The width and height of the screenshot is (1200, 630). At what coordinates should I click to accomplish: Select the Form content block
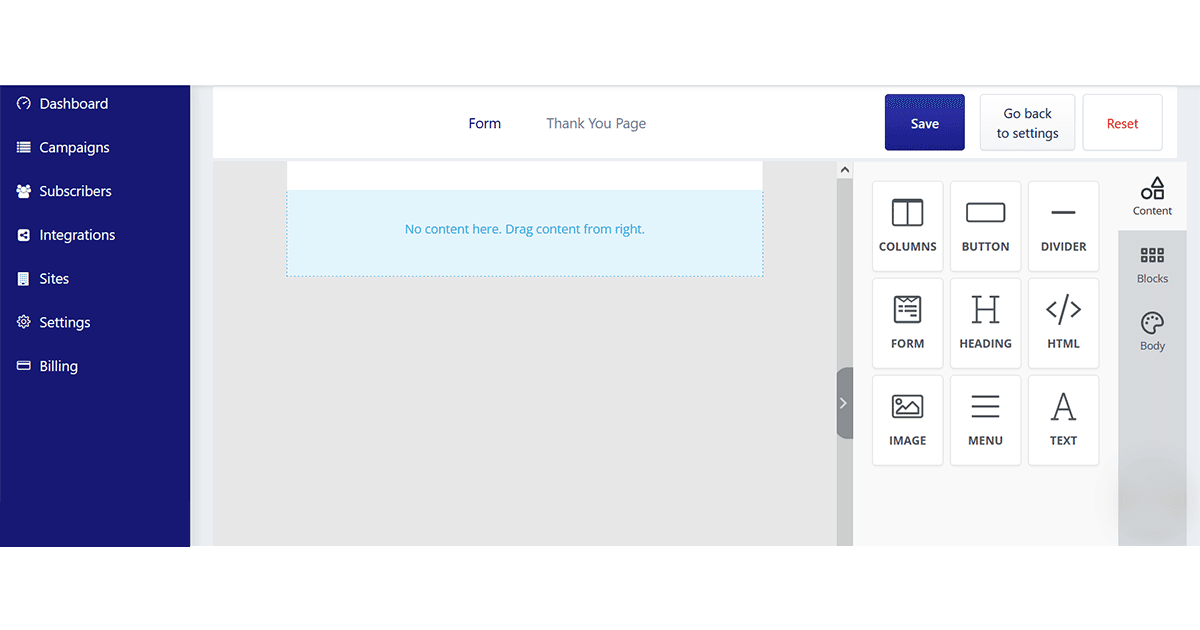tap(907, 323)
